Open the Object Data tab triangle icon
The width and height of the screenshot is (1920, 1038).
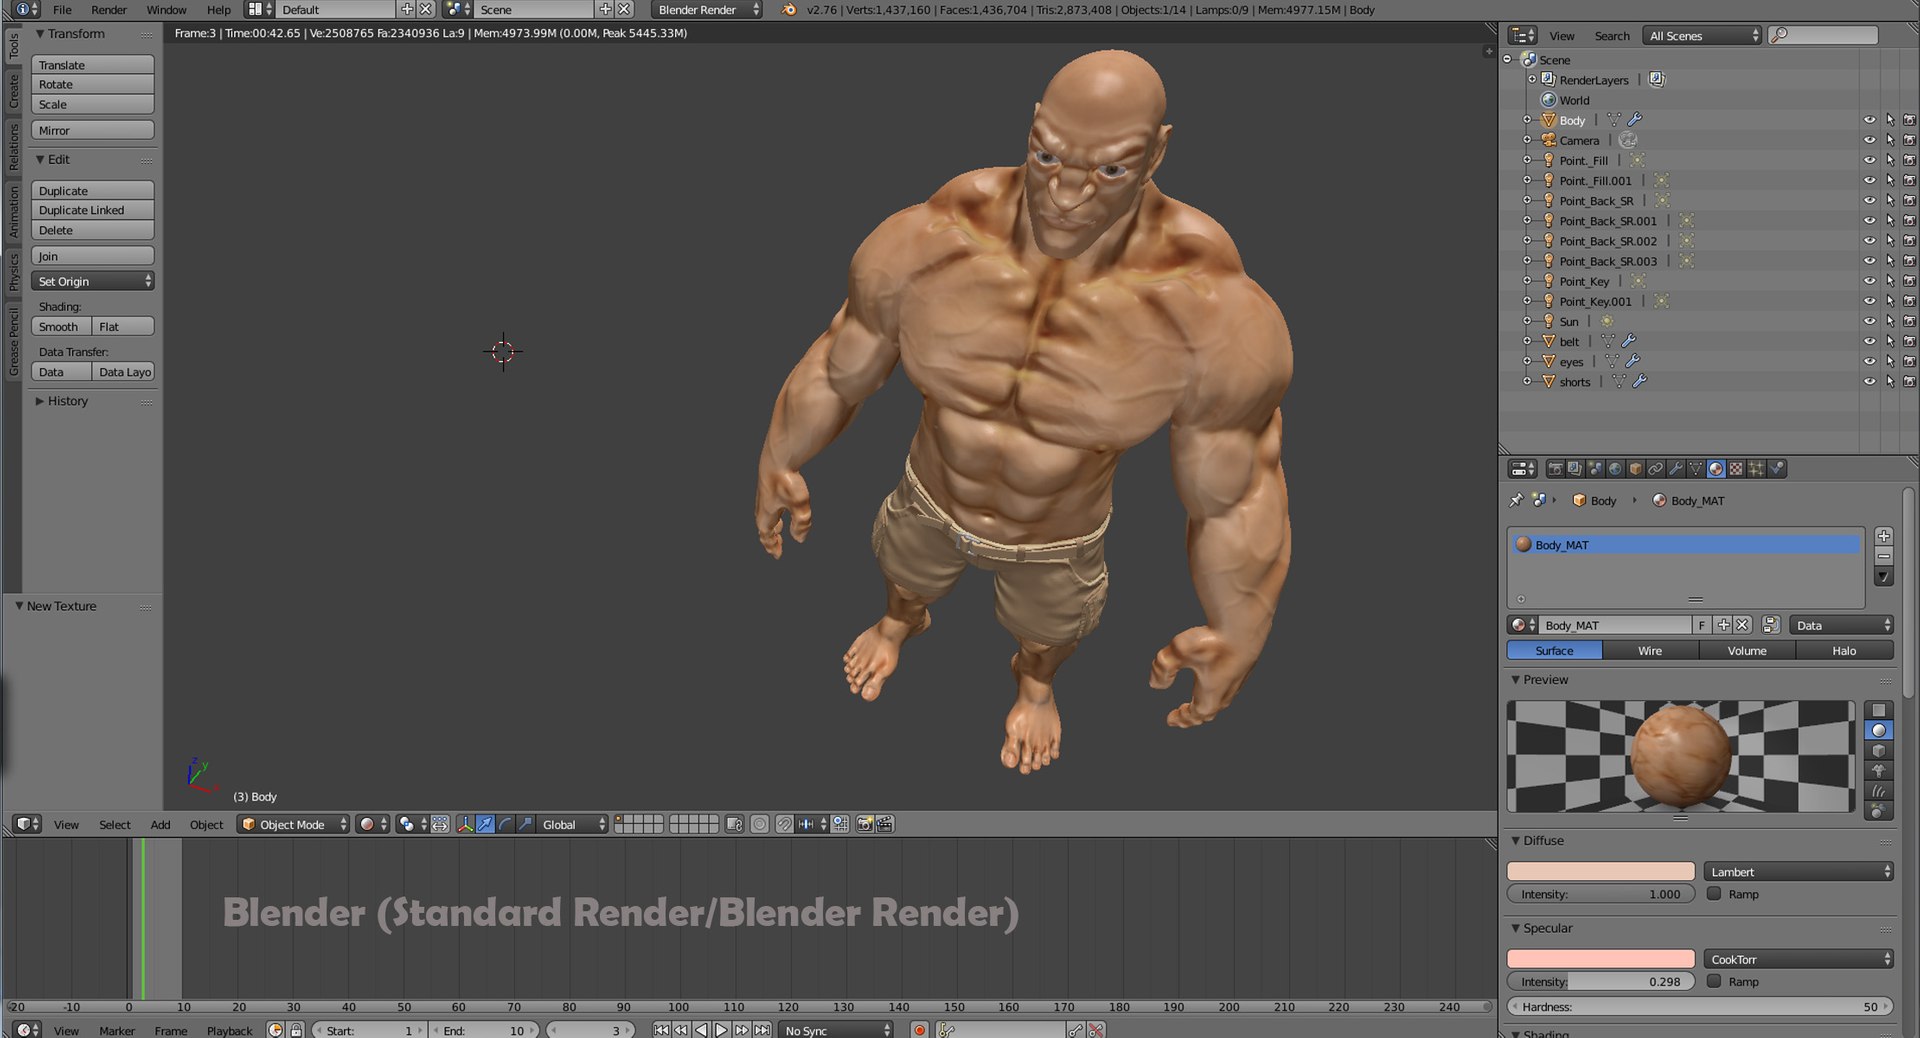1696,469
